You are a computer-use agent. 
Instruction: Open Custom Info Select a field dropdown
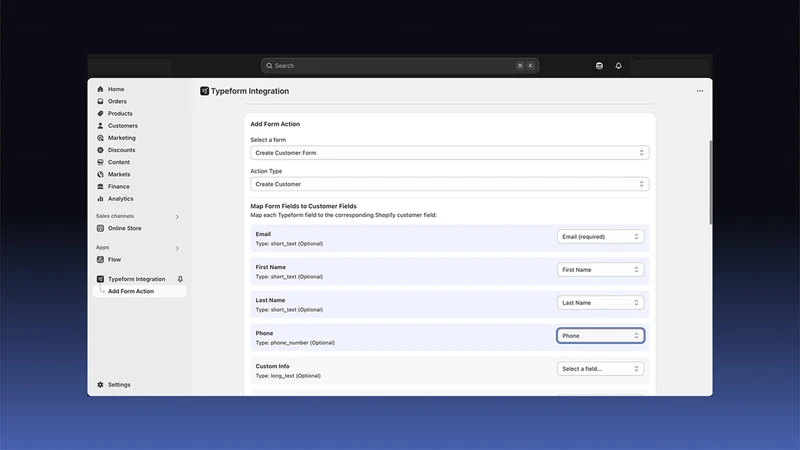point(601,368)
